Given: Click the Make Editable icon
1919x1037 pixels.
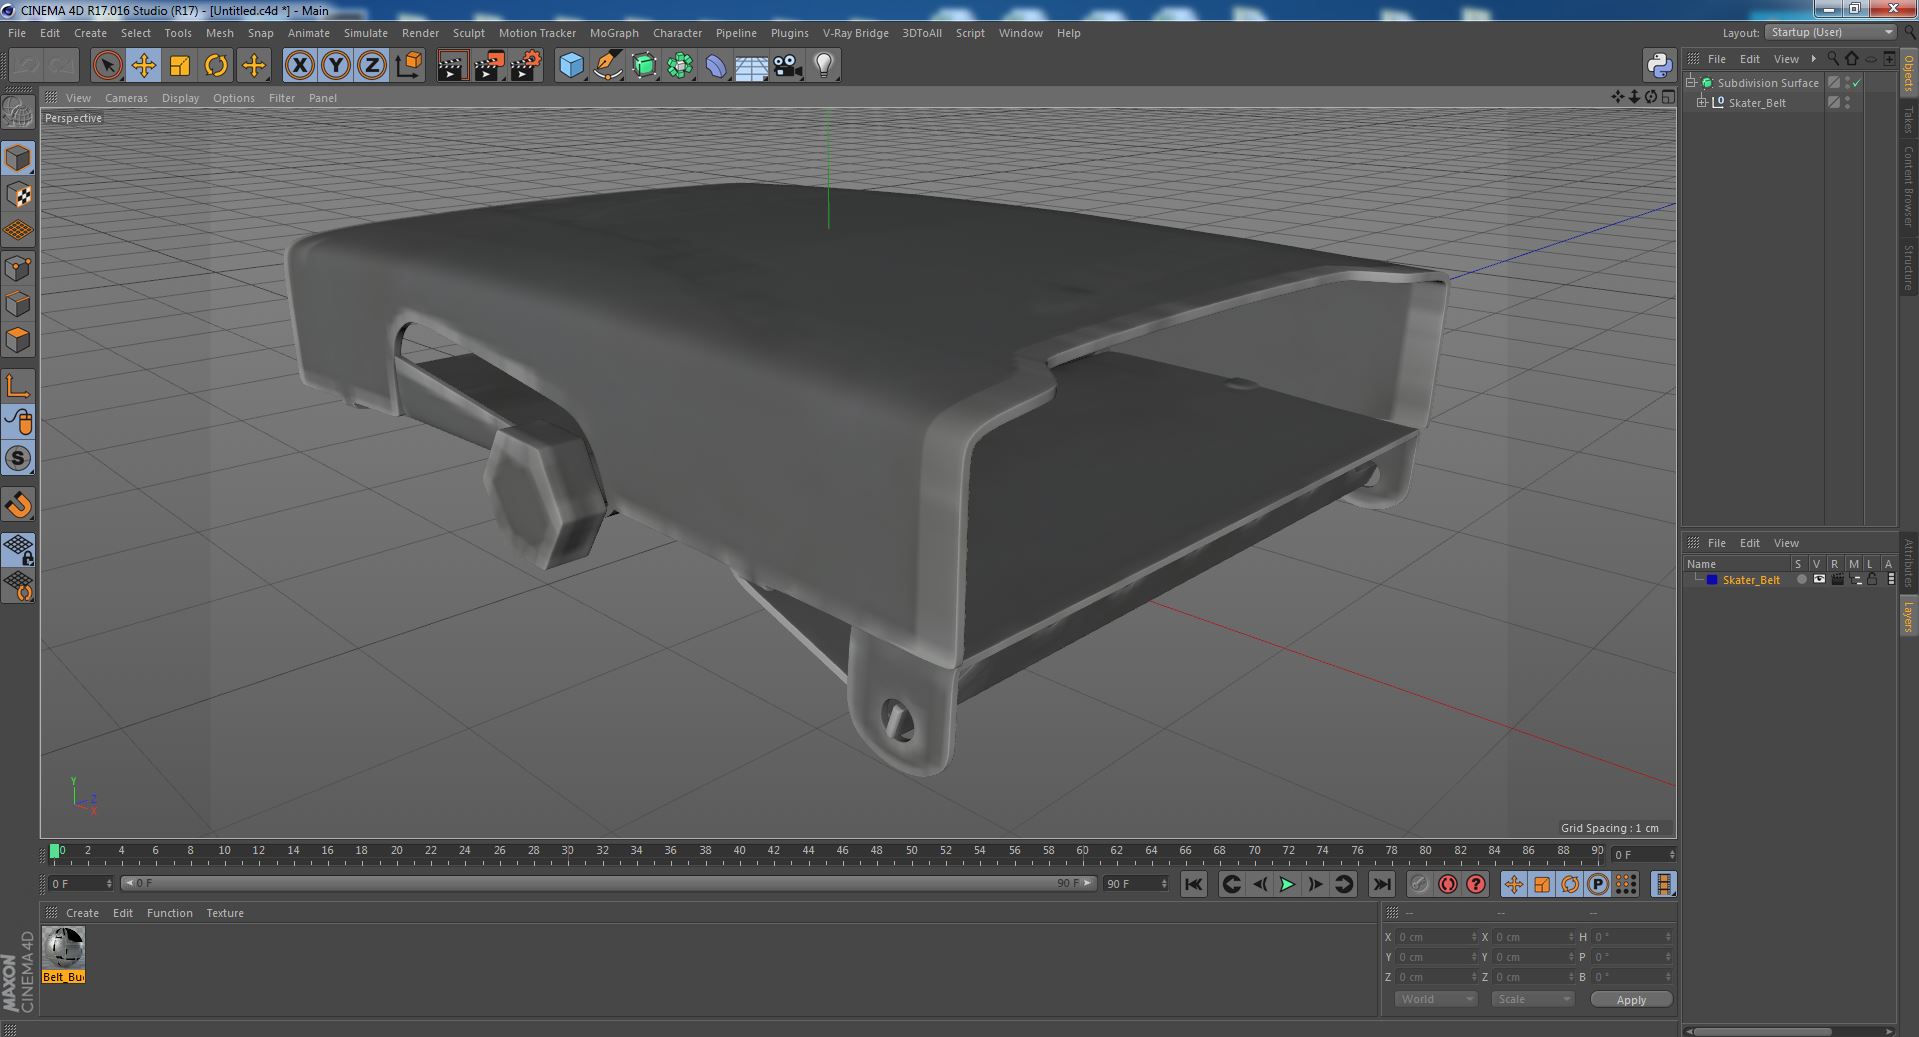Looking at the screenshot, I should point(18,112).
